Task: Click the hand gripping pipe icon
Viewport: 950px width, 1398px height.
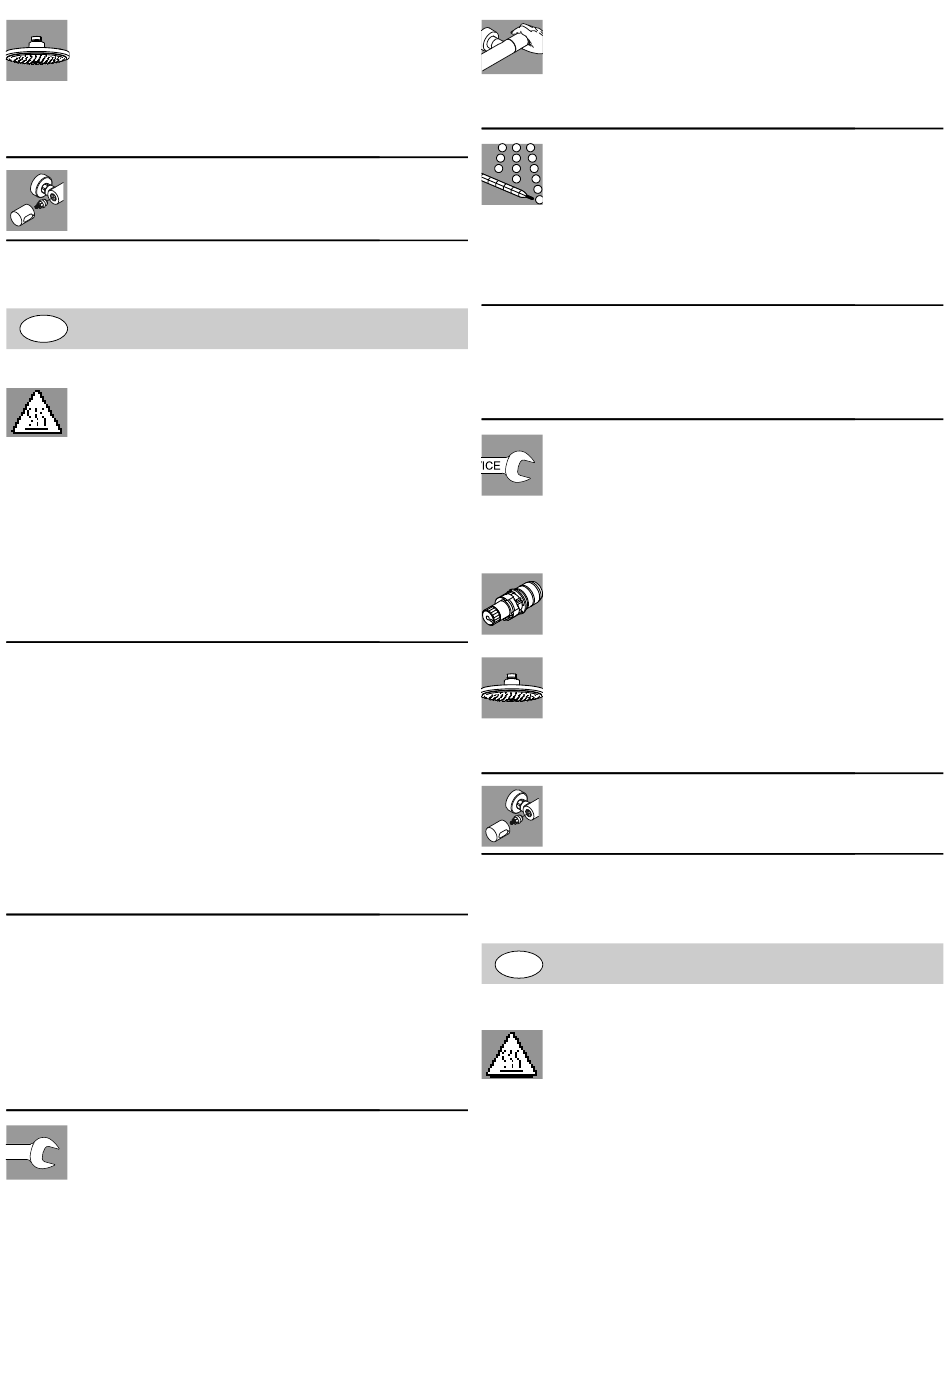Action: point(512,47)
